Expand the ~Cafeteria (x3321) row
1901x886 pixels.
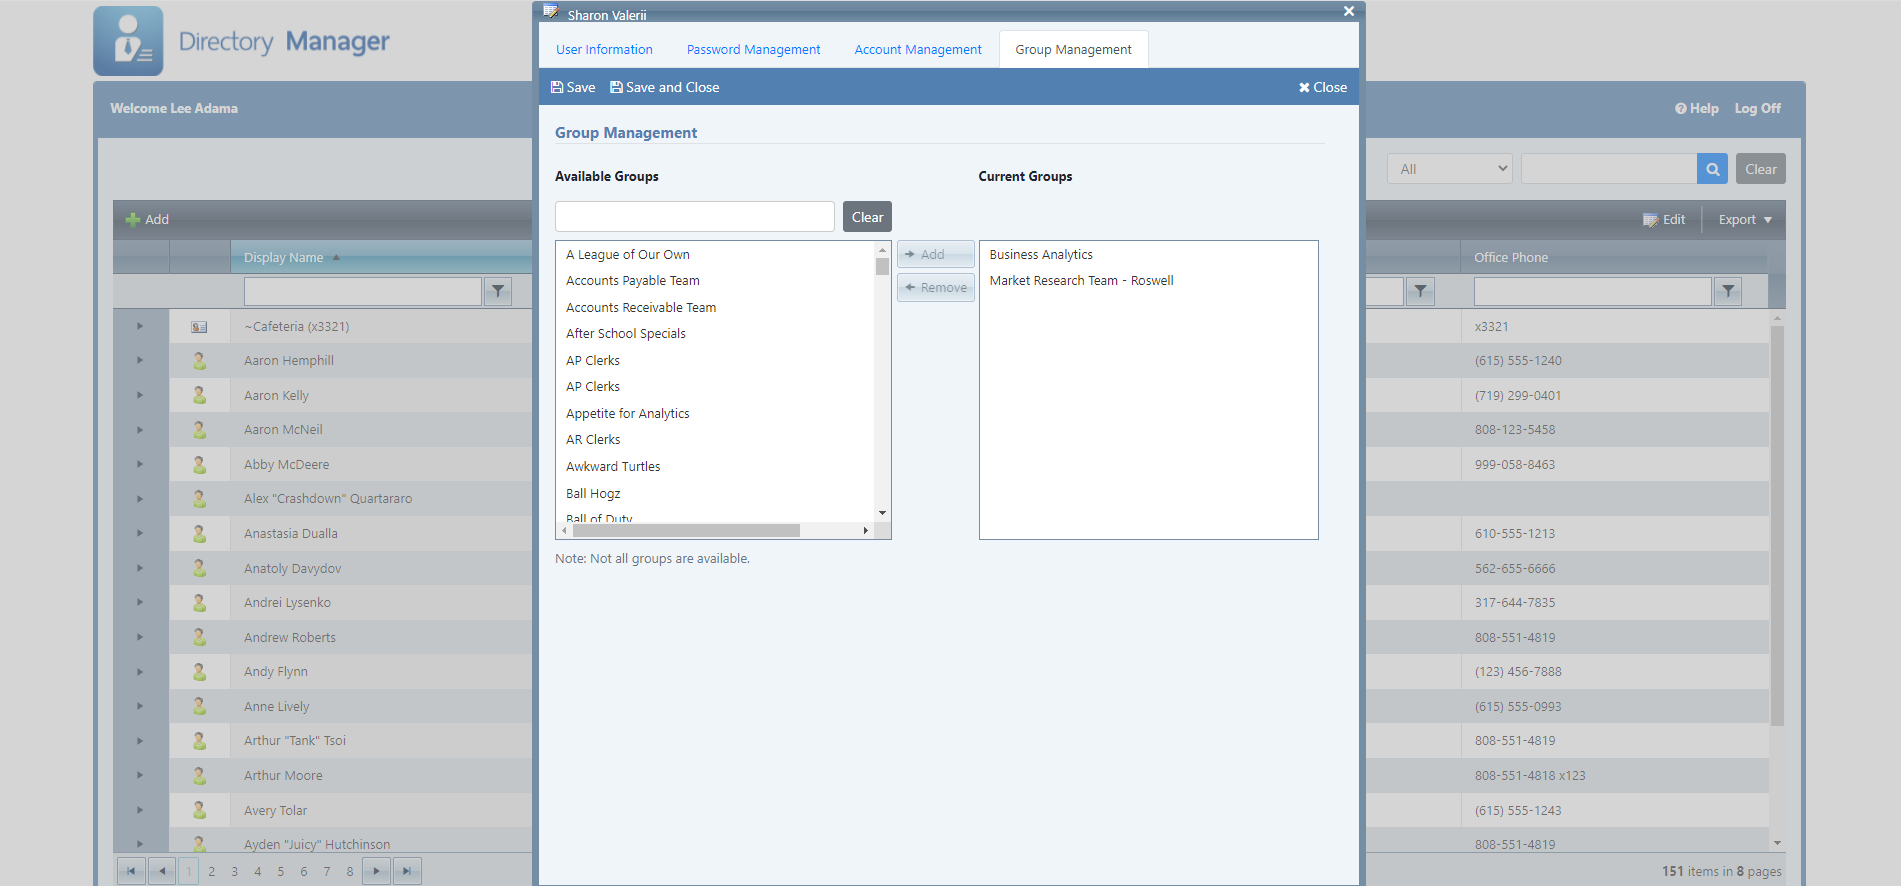pyautogui.click(x=140, y=326)
